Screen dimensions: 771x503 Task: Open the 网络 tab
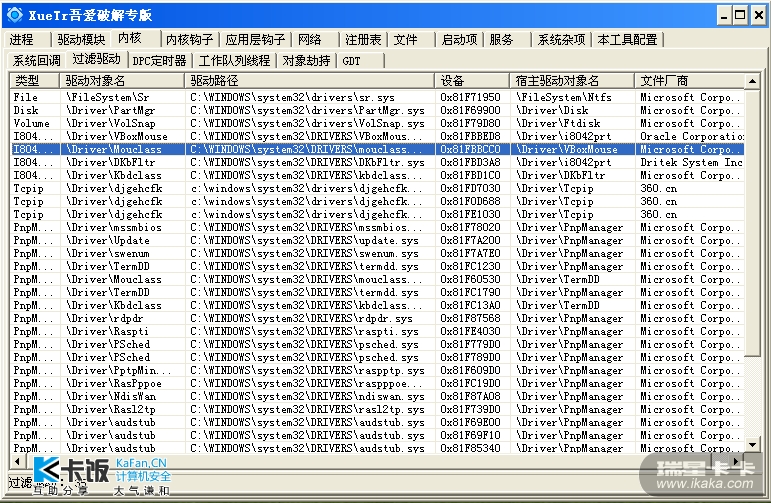coord(310,39)
